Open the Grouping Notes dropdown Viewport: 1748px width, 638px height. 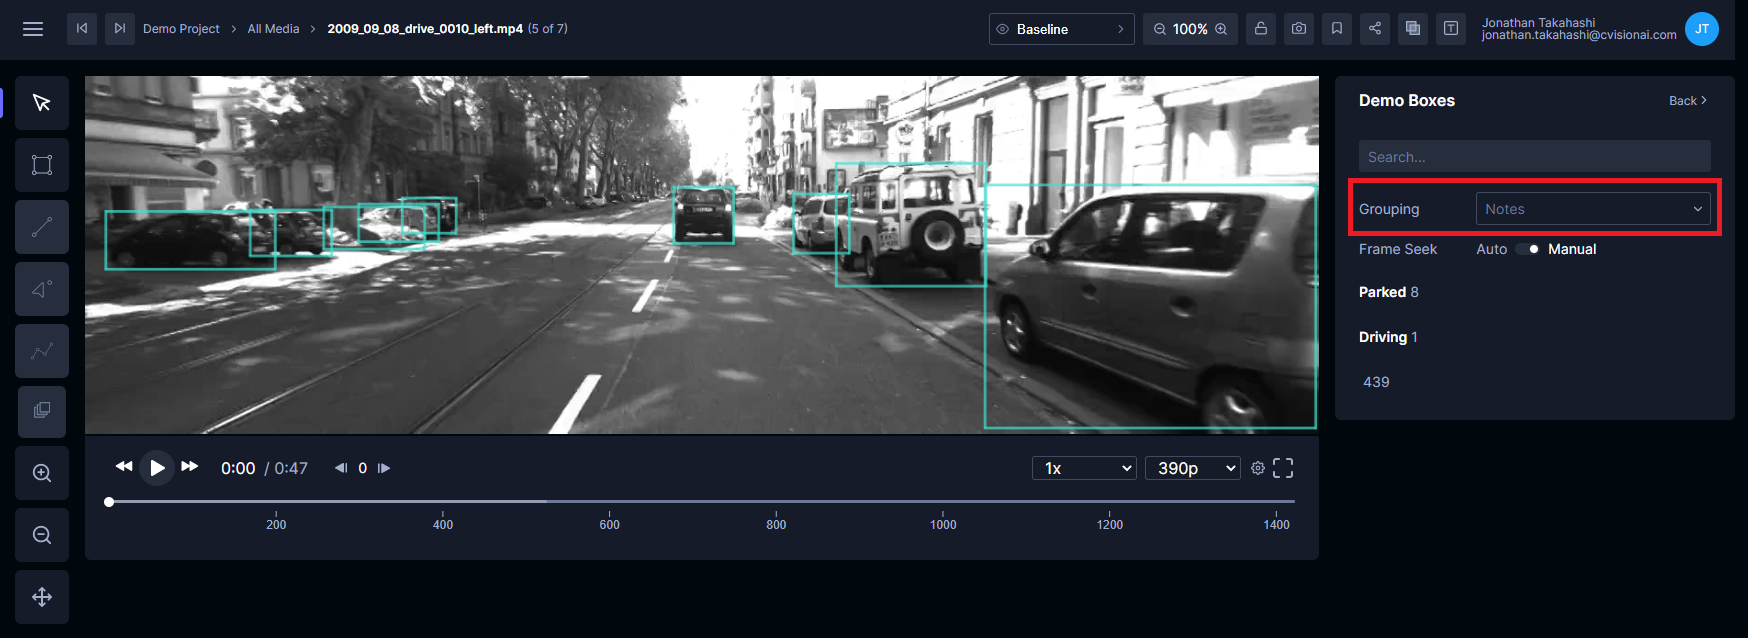[1593, 209]
